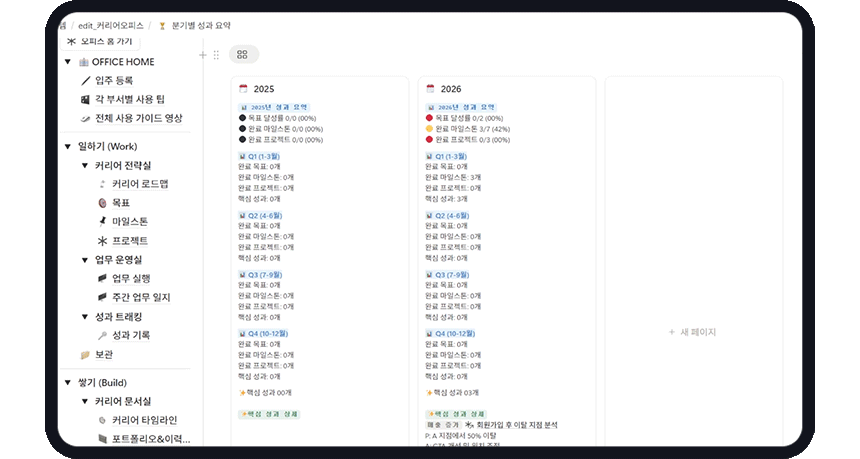Collapse the 커리어 전략실 group
This screenshot has width=860, height=459.
84,166
